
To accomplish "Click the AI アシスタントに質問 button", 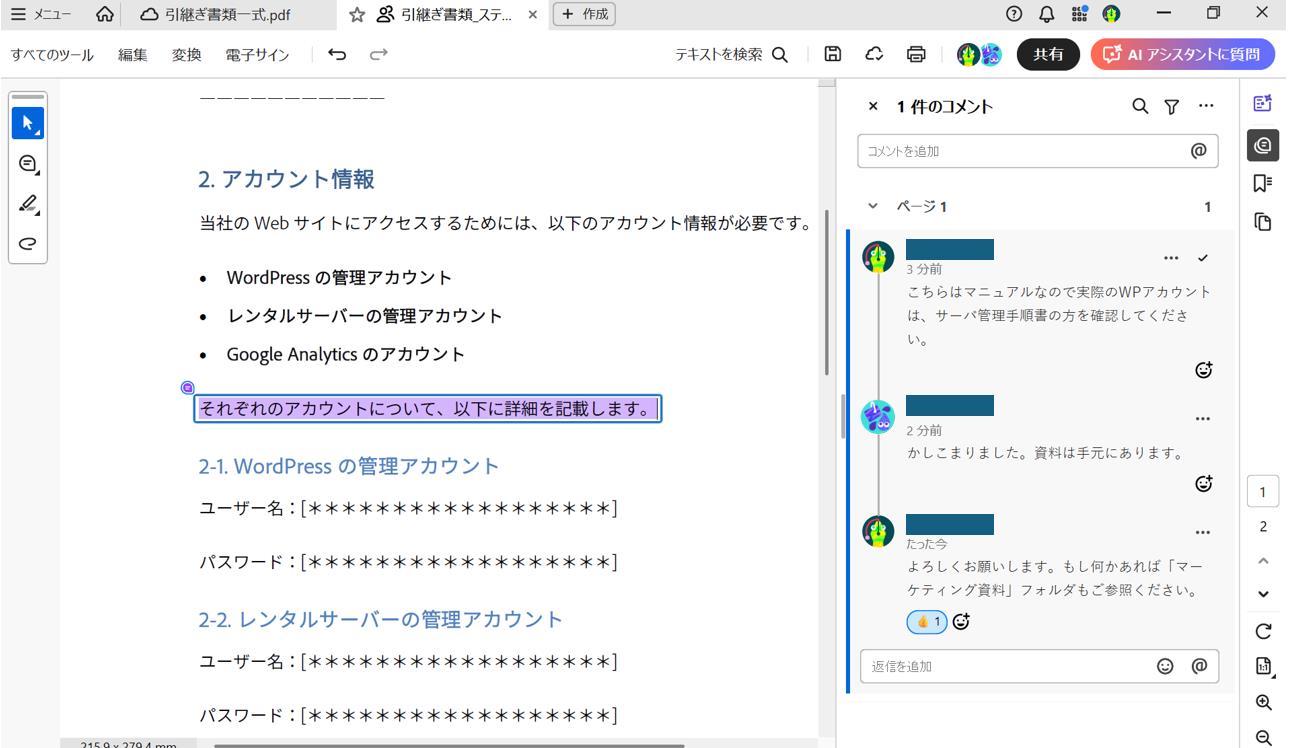I will (x=1182, y=55).
